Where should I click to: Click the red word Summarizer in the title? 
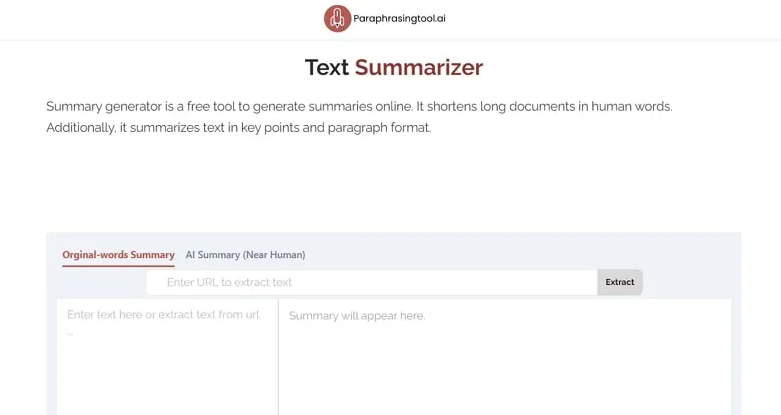tap(418, 68)
